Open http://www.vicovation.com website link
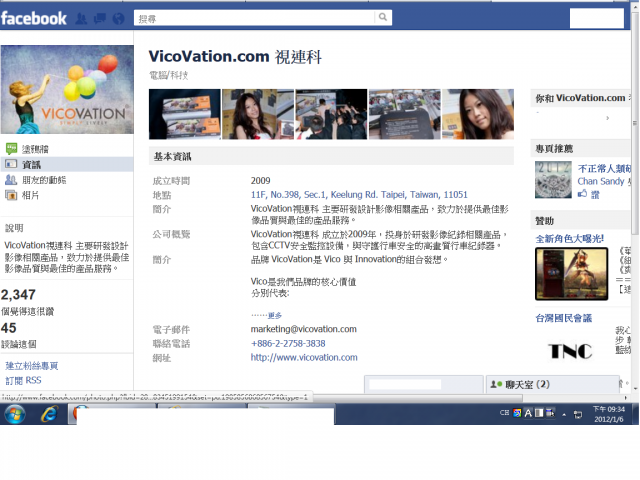Viewport: 640px width, 480px height. coord(304,358)
